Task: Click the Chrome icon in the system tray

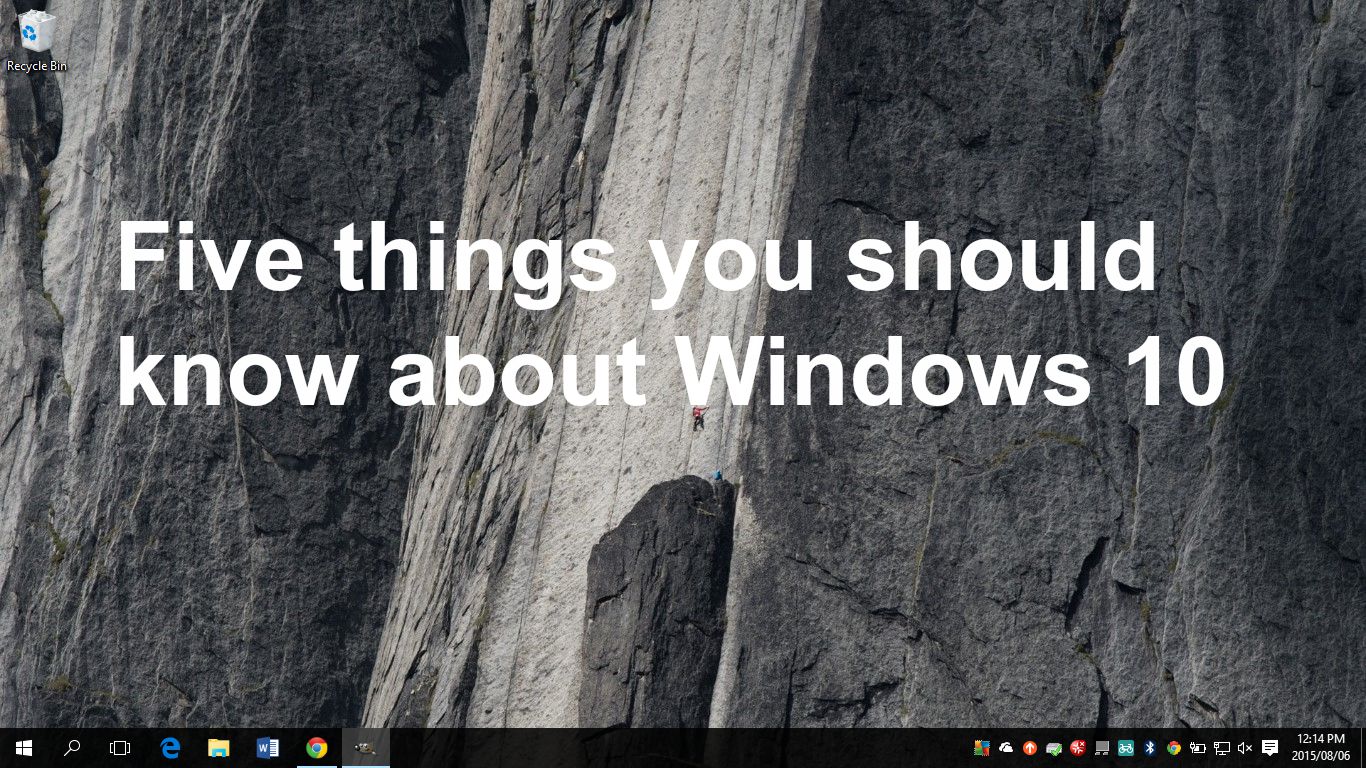Action: 1174,748
